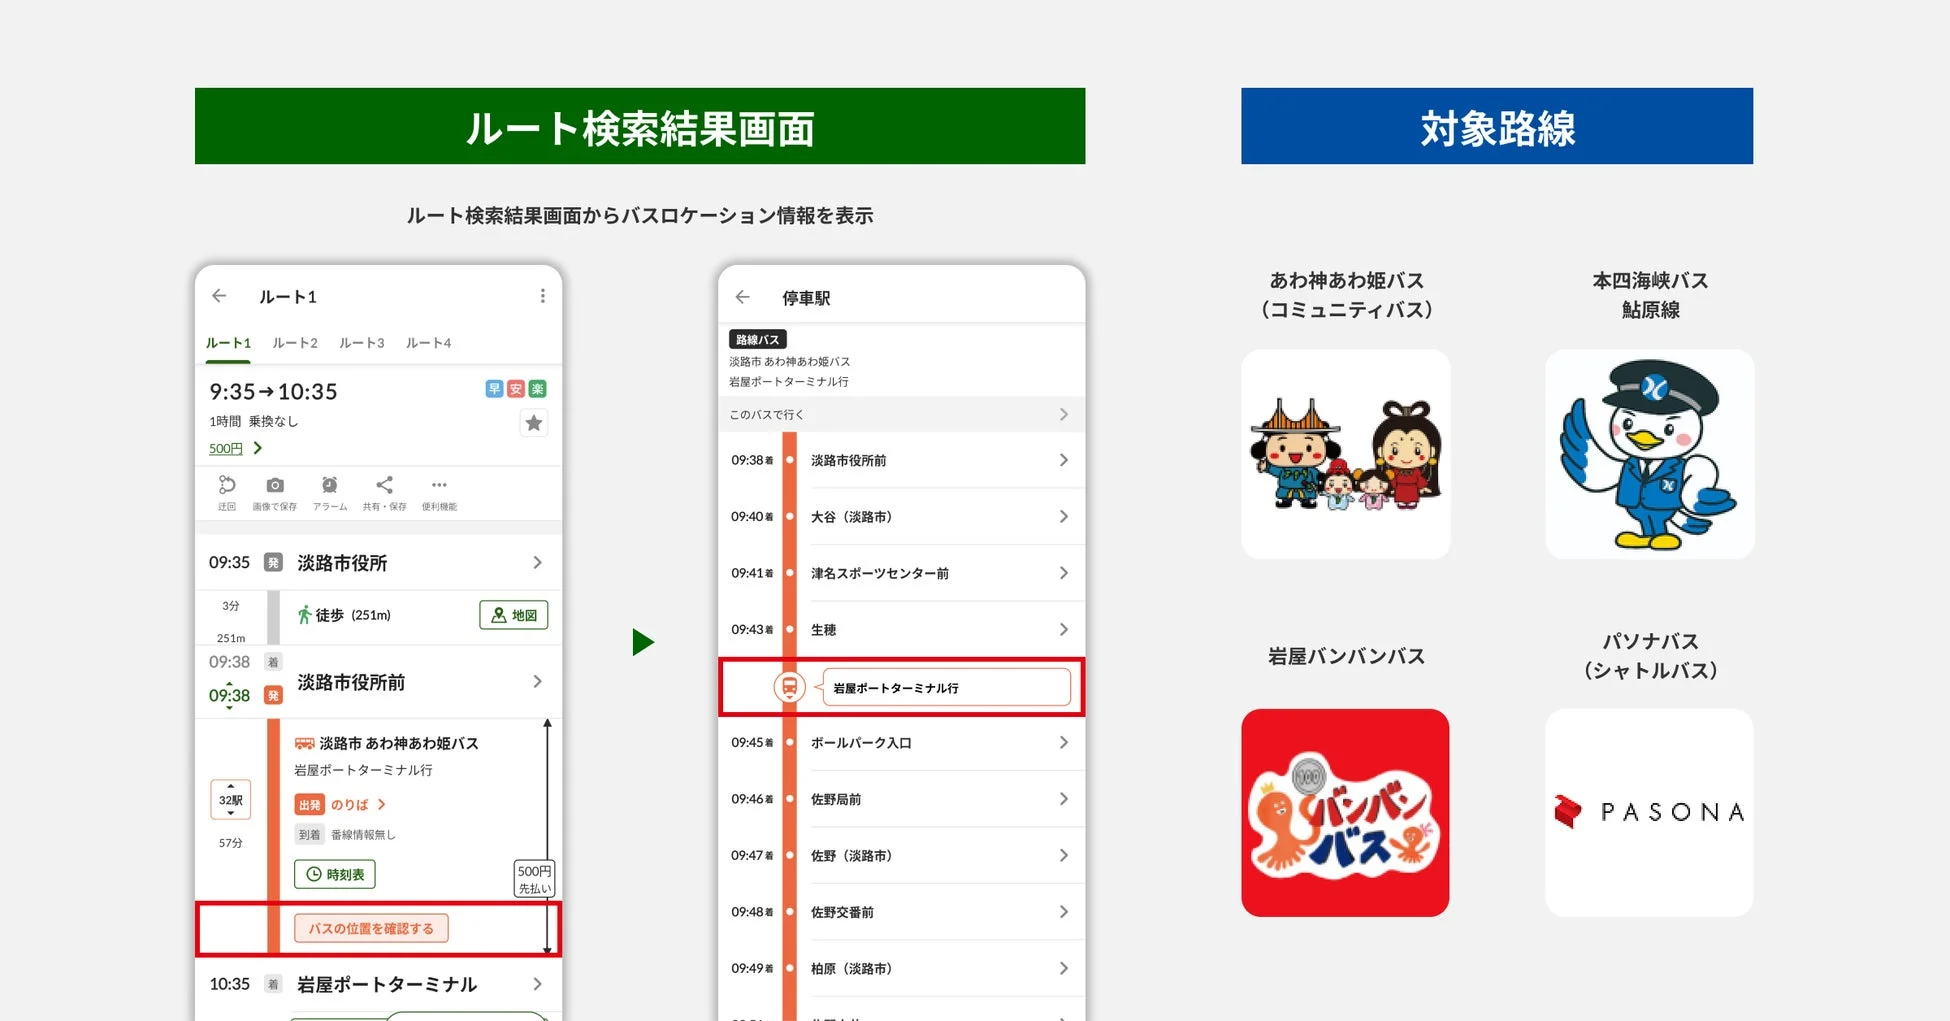Switch to the ルート2 tab
This screenshot has height=1021, width=1950.
pyautogui.click(x=295, y=343)
